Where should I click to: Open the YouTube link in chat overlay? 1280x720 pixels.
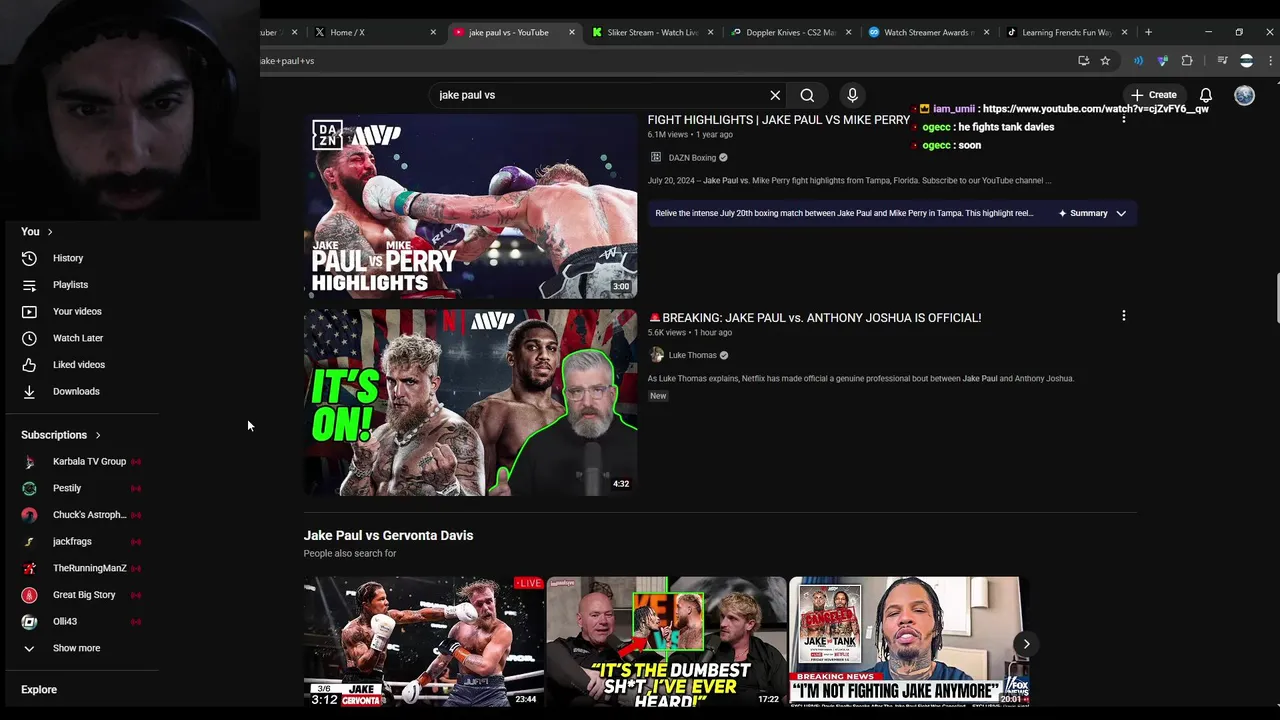pyautogui.click(x=1096, y=109)
